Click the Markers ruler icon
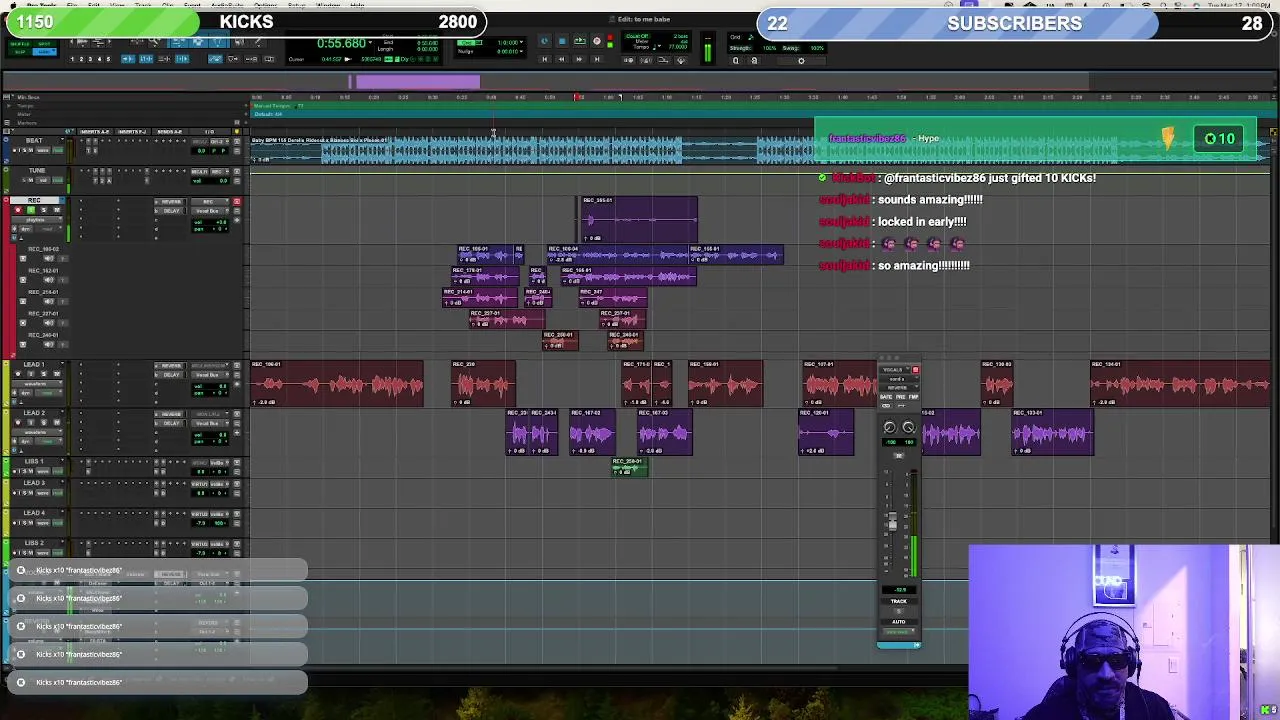The width and height of the screenshot is (1280, 720). tap(7, 123)
